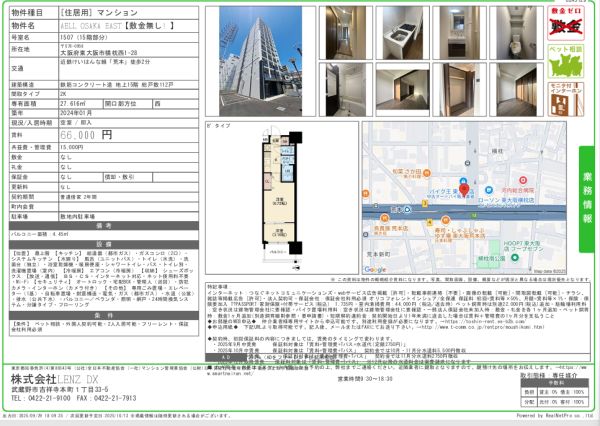The image size is (600, 426).
Task: Click the Powered by RealNetPro footer text
Action: (x=553, y=416)
